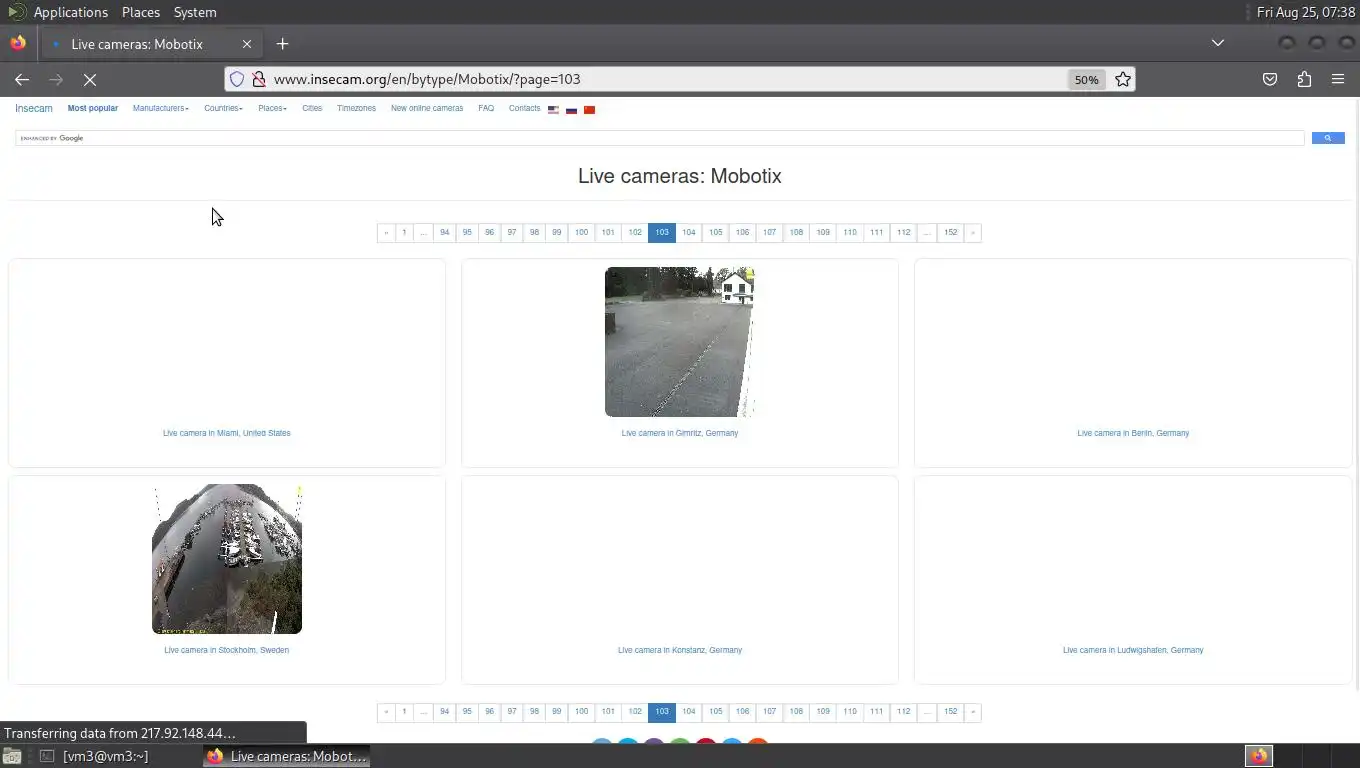This screenshot has height=768, width=1360.
Task: Click the Stockholm marina camera thumbnail
Action: pos(227,559)
